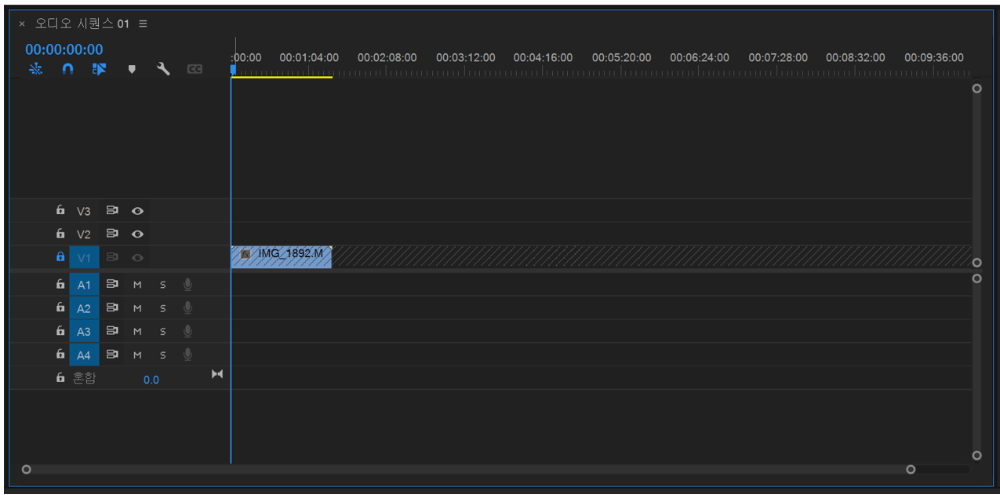Enable voice-over record on A3

(188, 332)
